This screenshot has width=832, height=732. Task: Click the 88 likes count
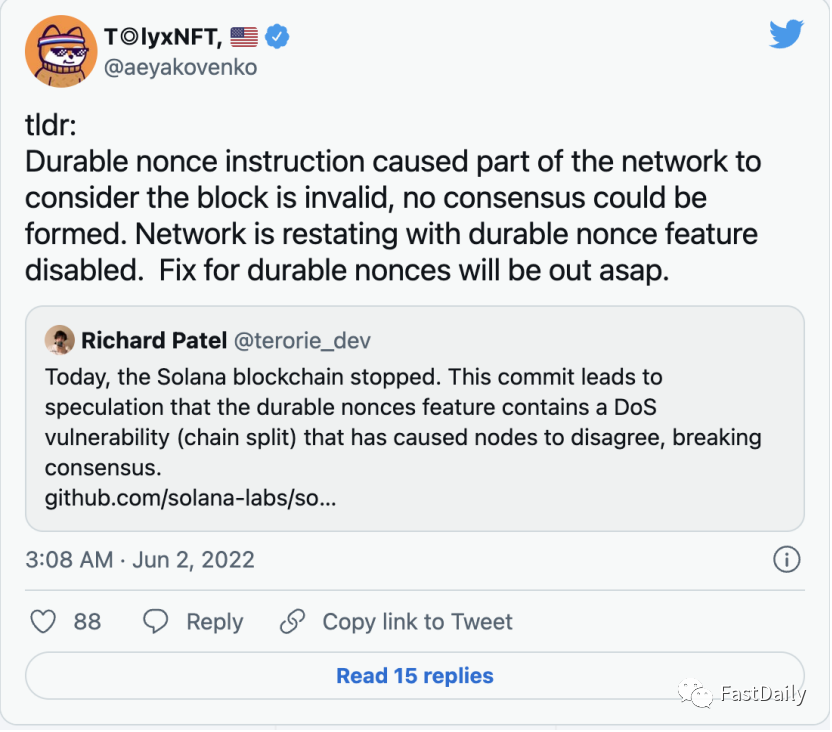pyautogui.click(x=87, y=622)
